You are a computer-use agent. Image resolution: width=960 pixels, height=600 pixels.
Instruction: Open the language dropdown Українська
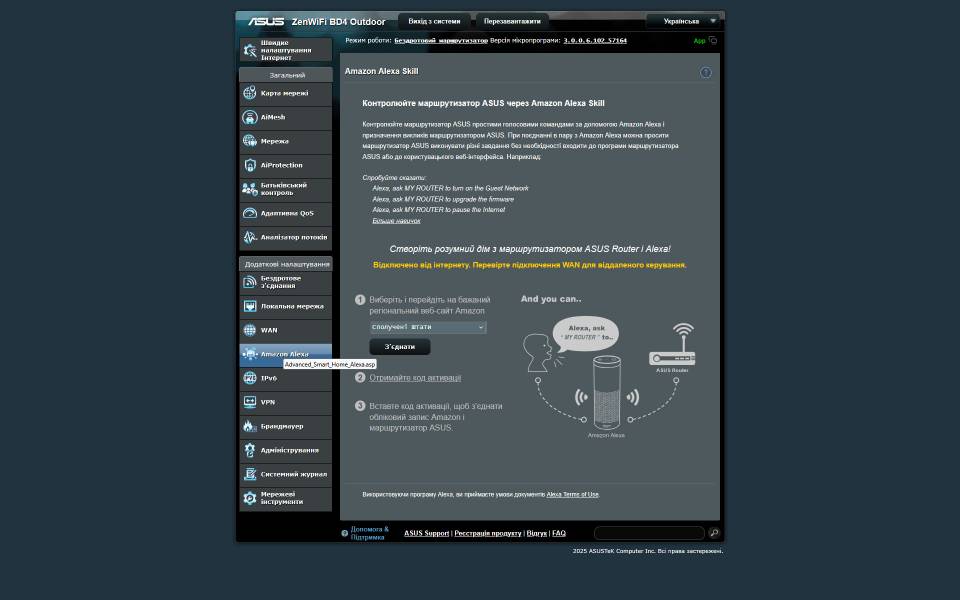tap(683, 21)
